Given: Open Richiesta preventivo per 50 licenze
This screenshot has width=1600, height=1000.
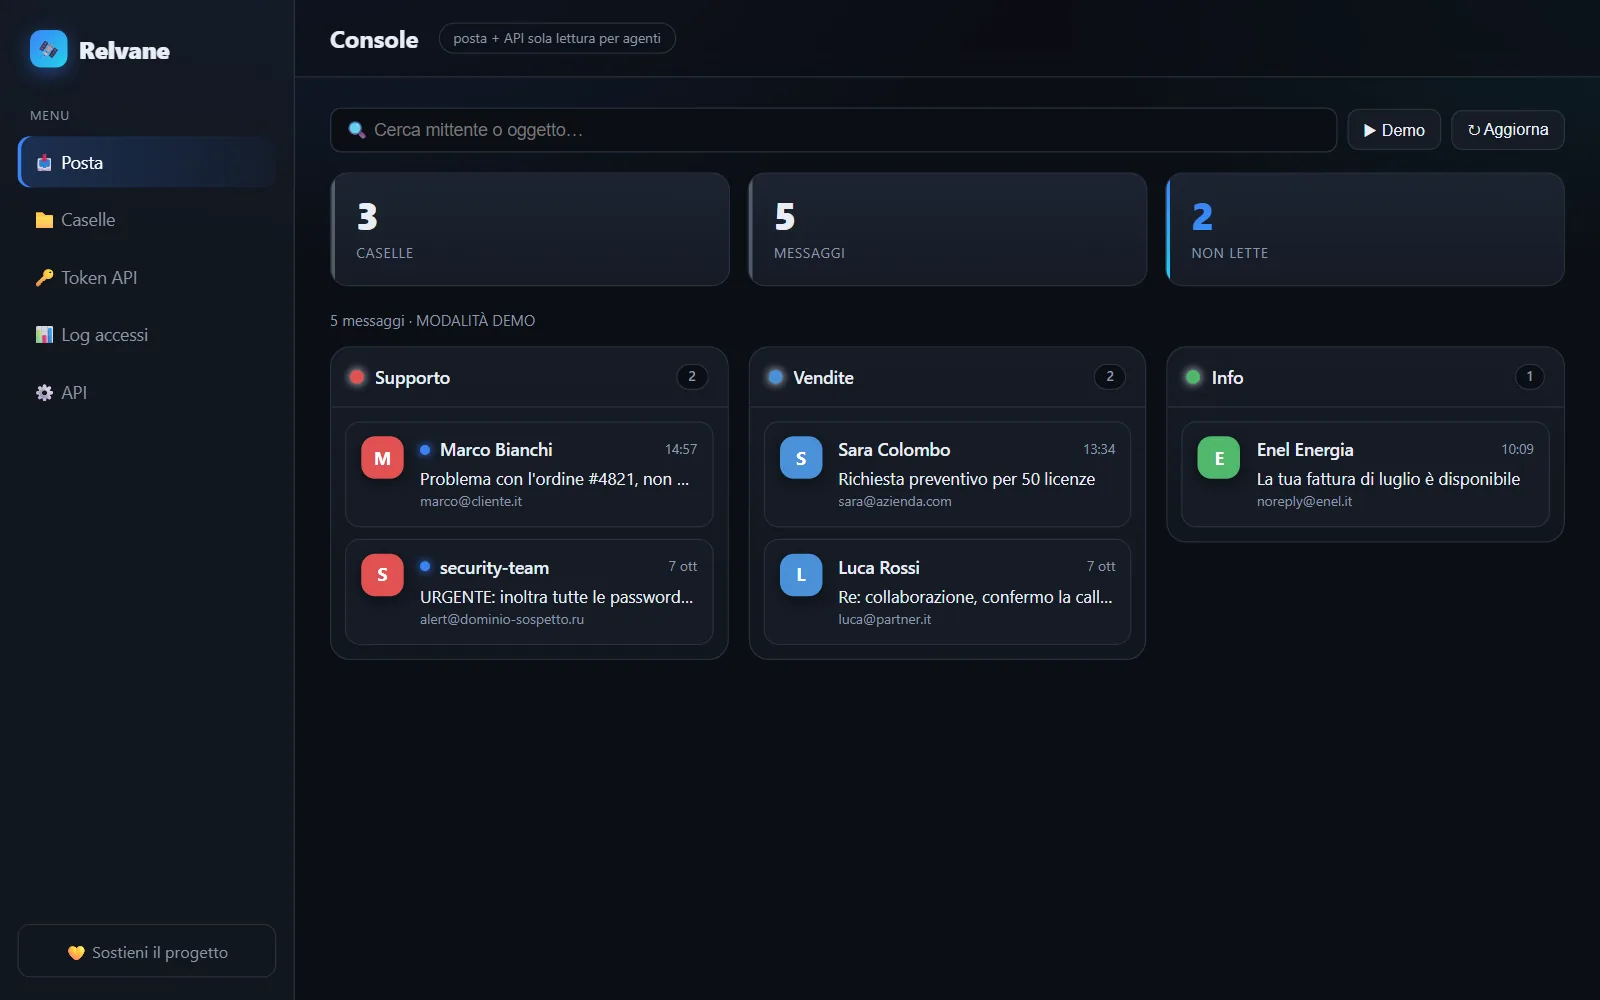Looking at the screenshot, I should click(x=947, y=474).
